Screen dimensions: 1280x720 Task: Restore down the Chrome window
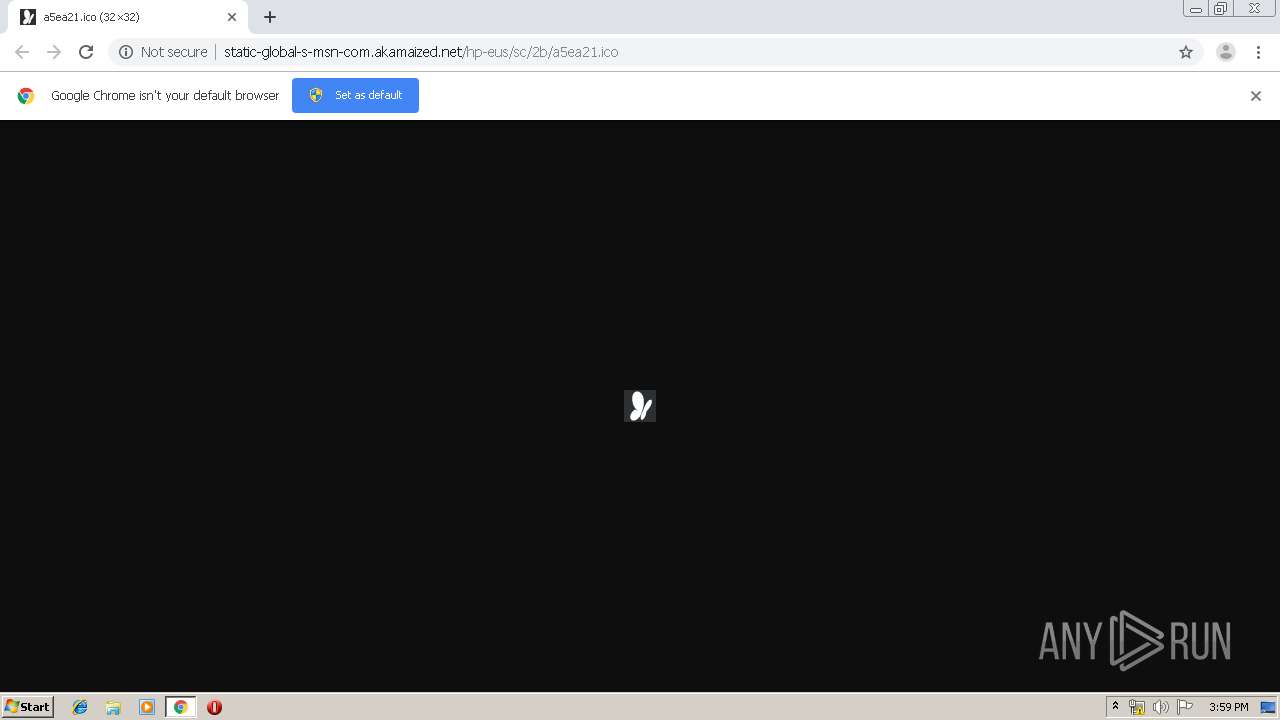pyautogui.click(x=1221, y=9)
